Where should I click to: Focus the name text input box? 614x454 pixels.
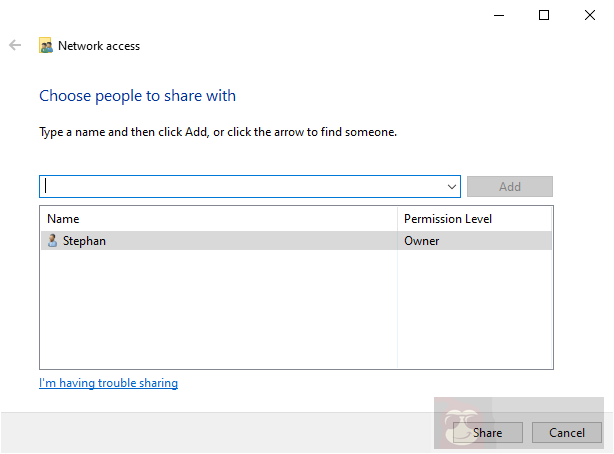pos(240,187)
